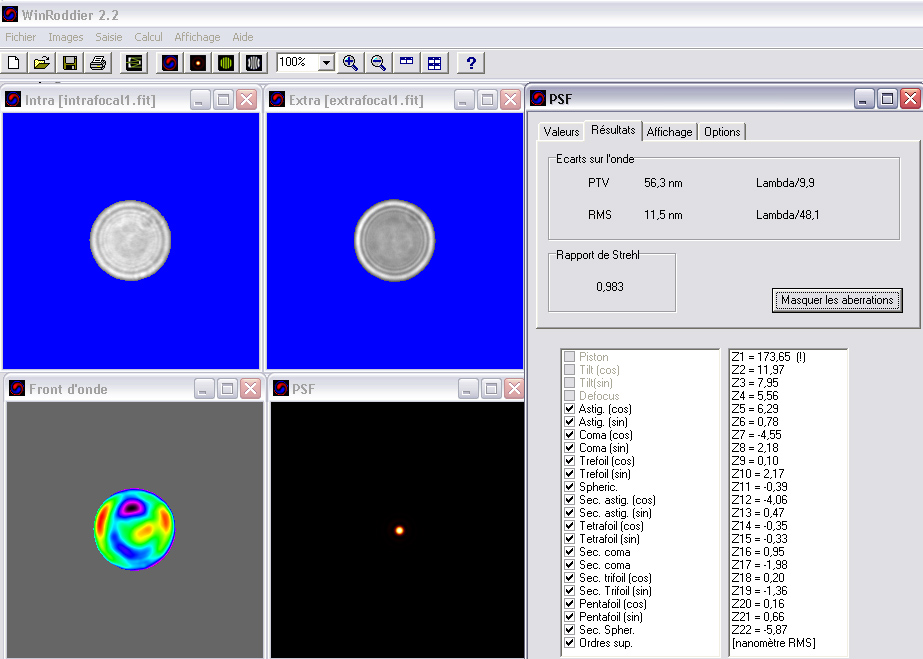Toggle Coma (cos) checkbox
923x659 pixels.
[x=569, y=434]
